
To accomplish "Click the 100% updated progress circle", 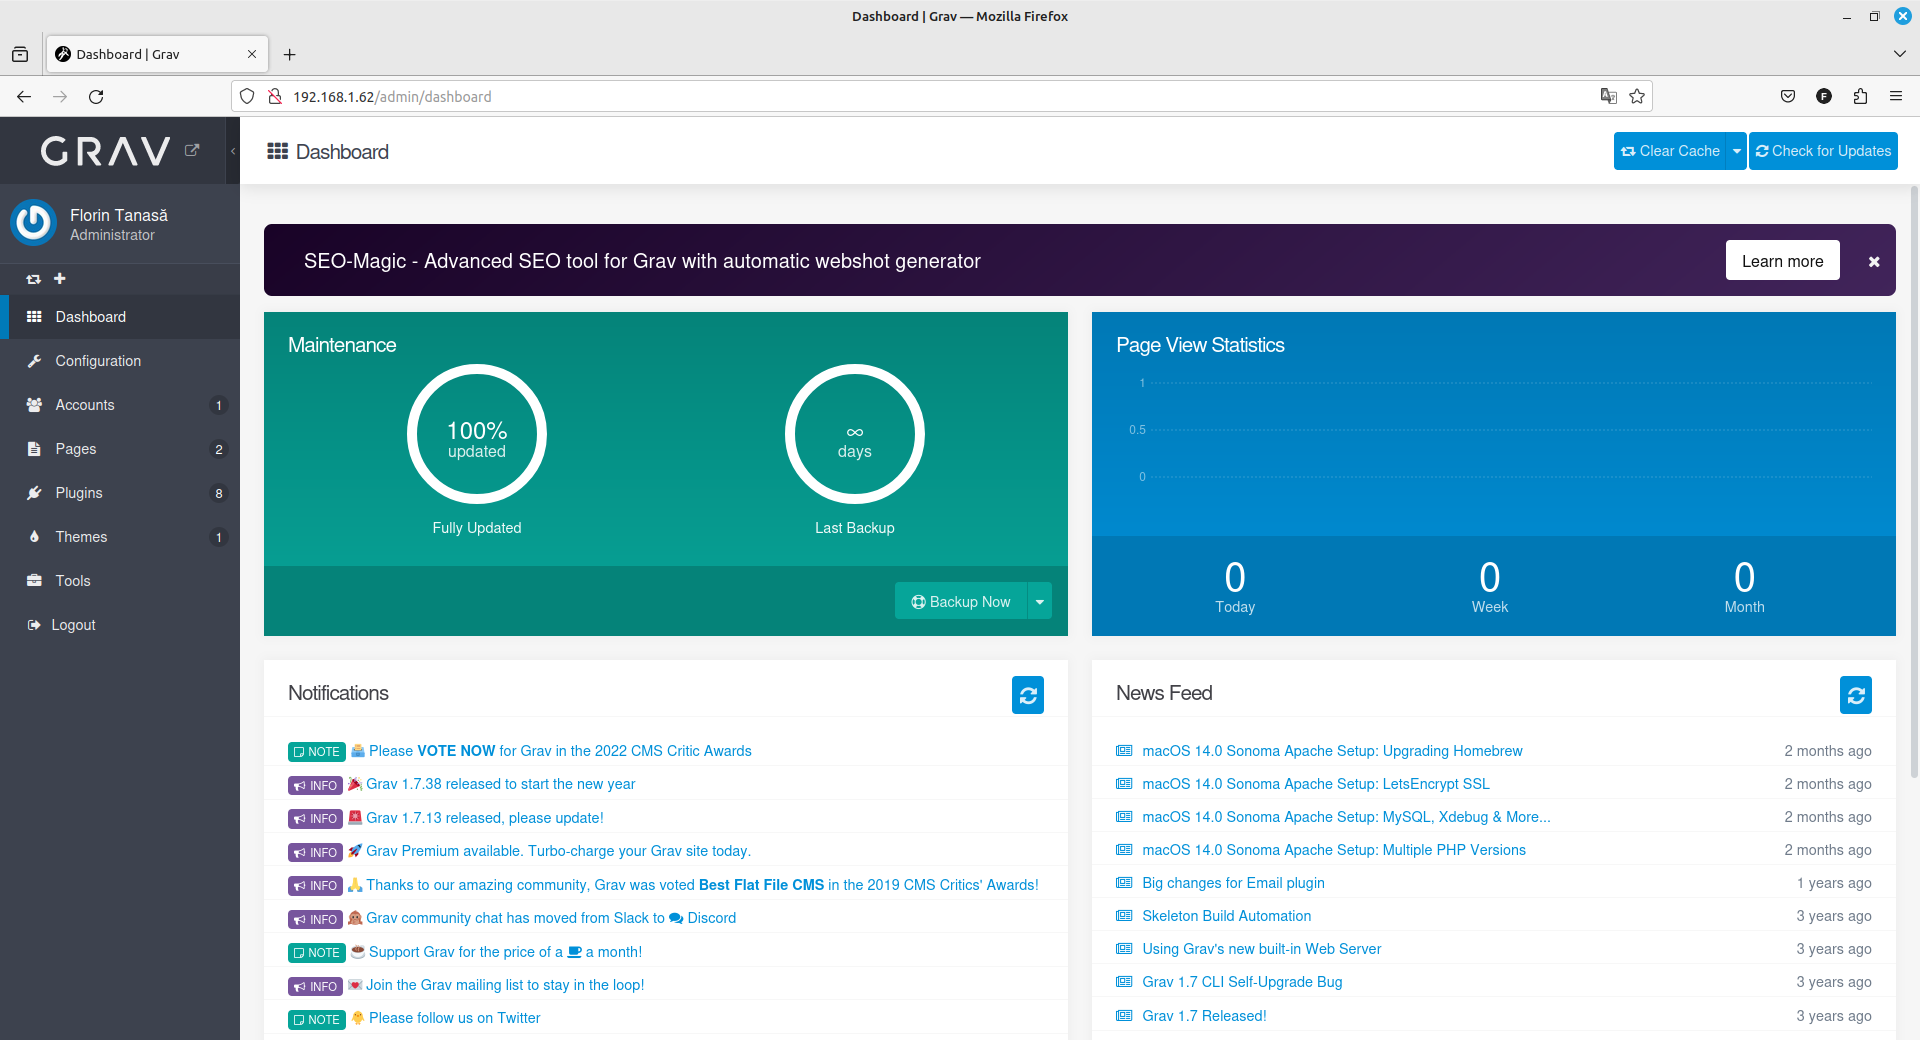I will [477, 434].
